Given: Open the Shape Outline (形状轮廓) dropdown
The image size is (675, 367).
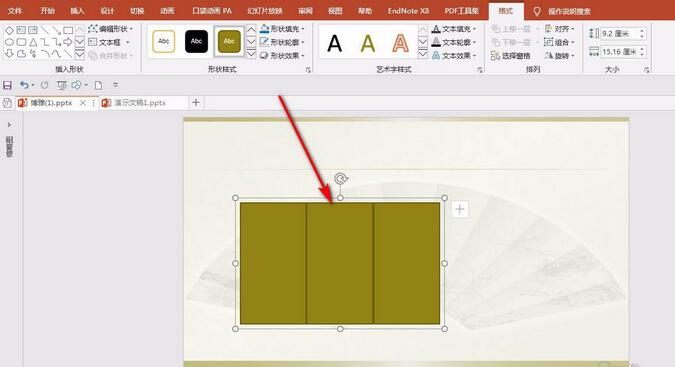Looking at the screenshot, I should tap(282, 42).
